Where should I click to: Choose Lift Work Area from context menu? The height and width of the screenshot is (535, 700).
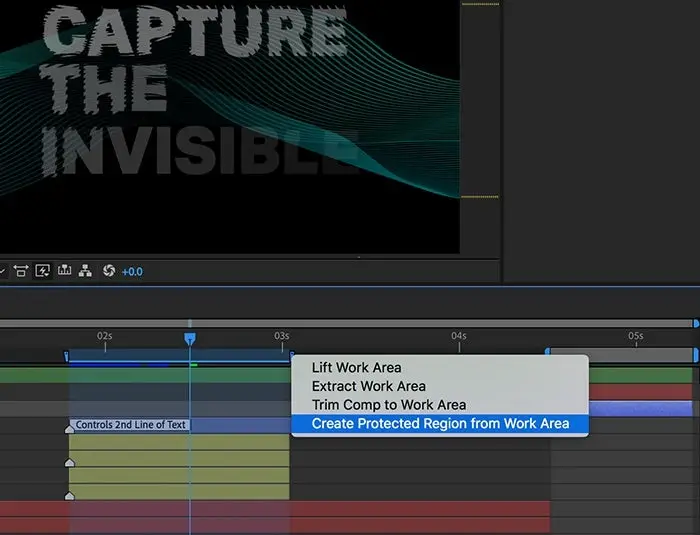[x=356, y=368]
